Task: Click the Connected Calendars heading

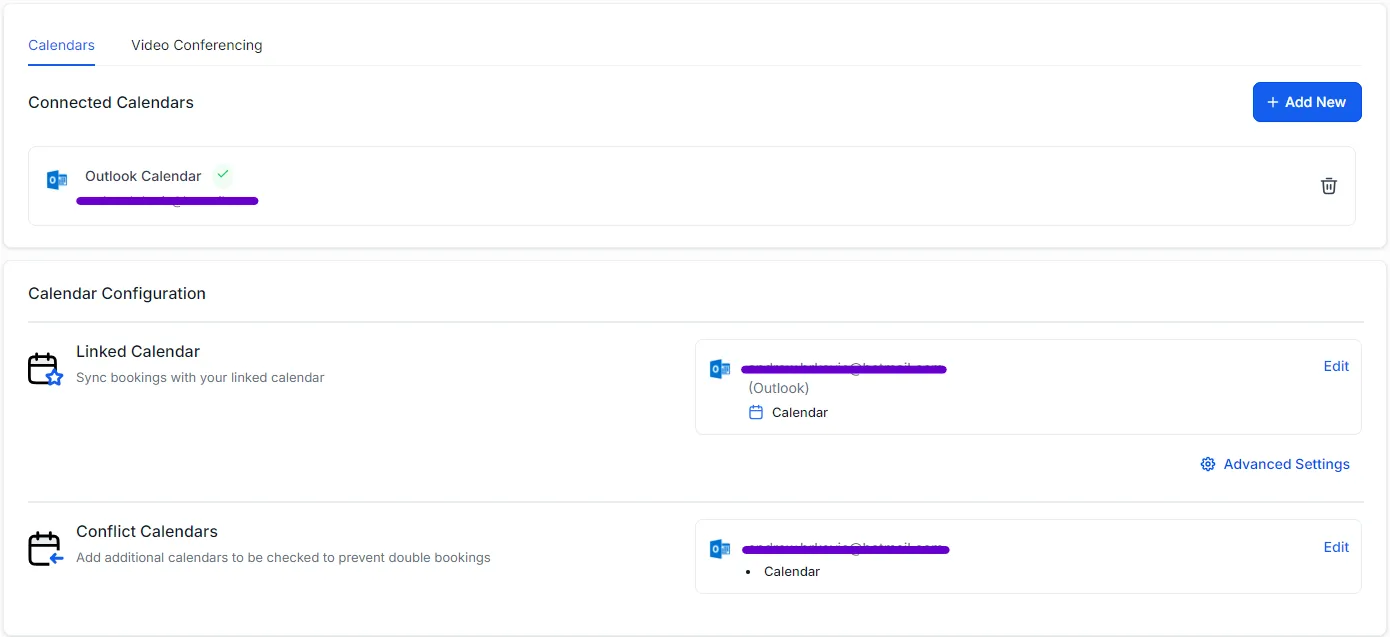Action: 111,102
